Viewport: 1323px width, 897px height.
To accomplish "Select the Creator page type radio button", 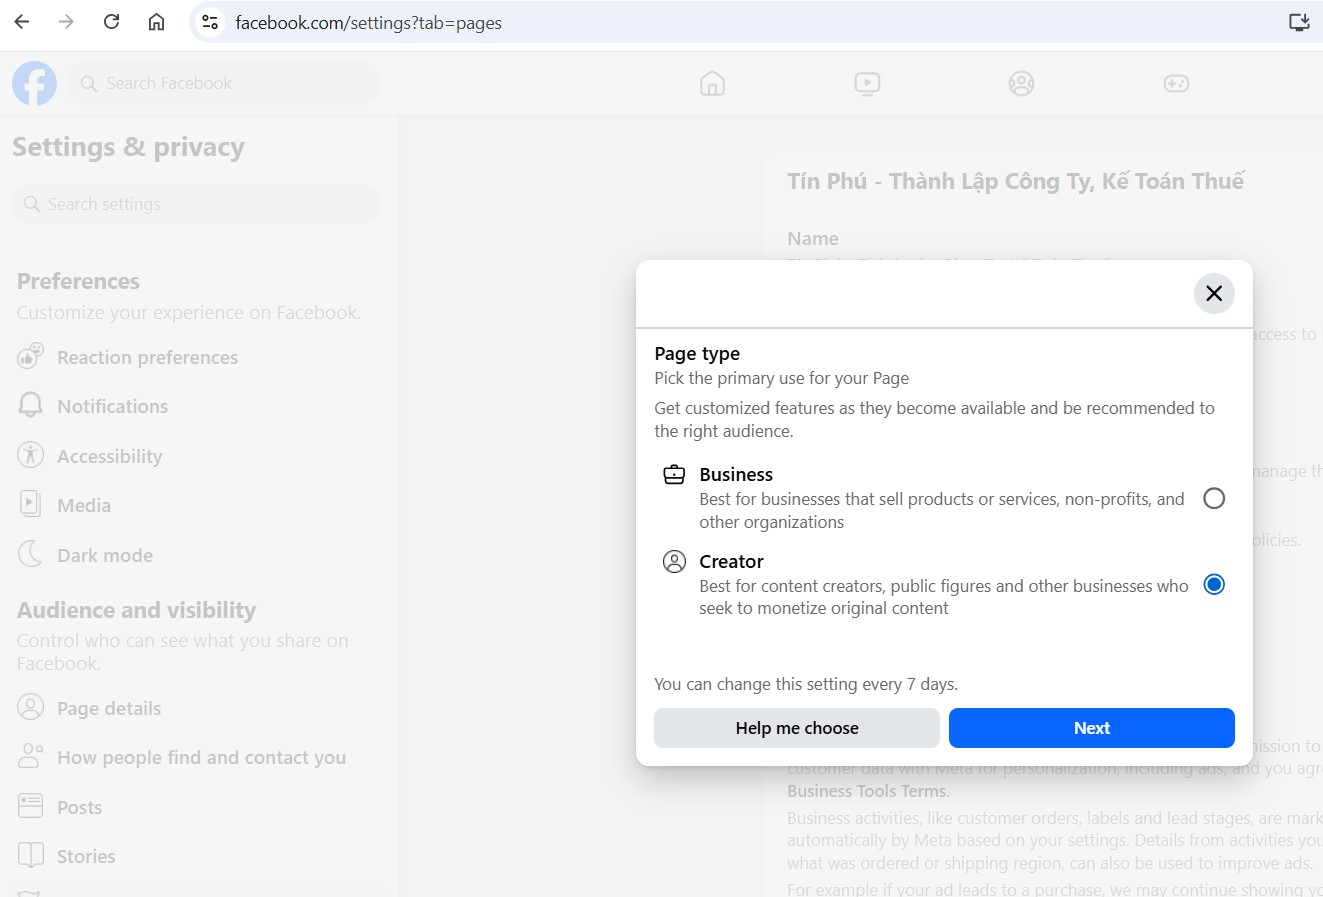I will [x=1213, y=585].
